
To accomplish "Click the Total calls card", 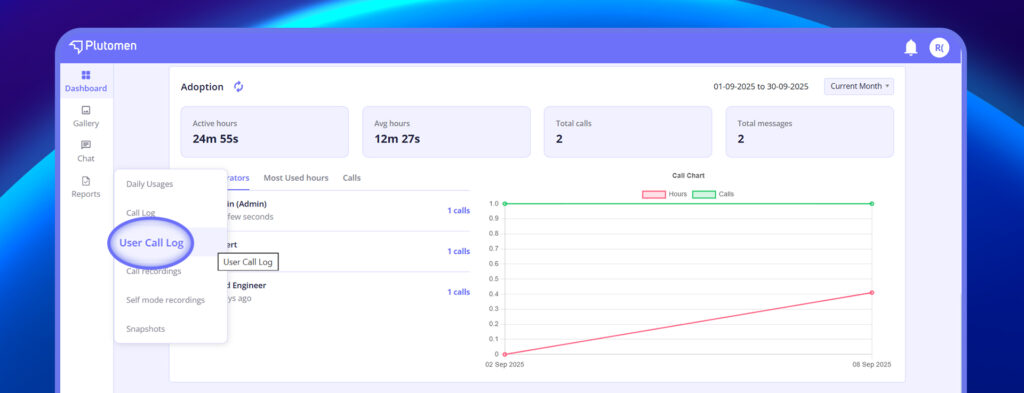I will 628,132.
